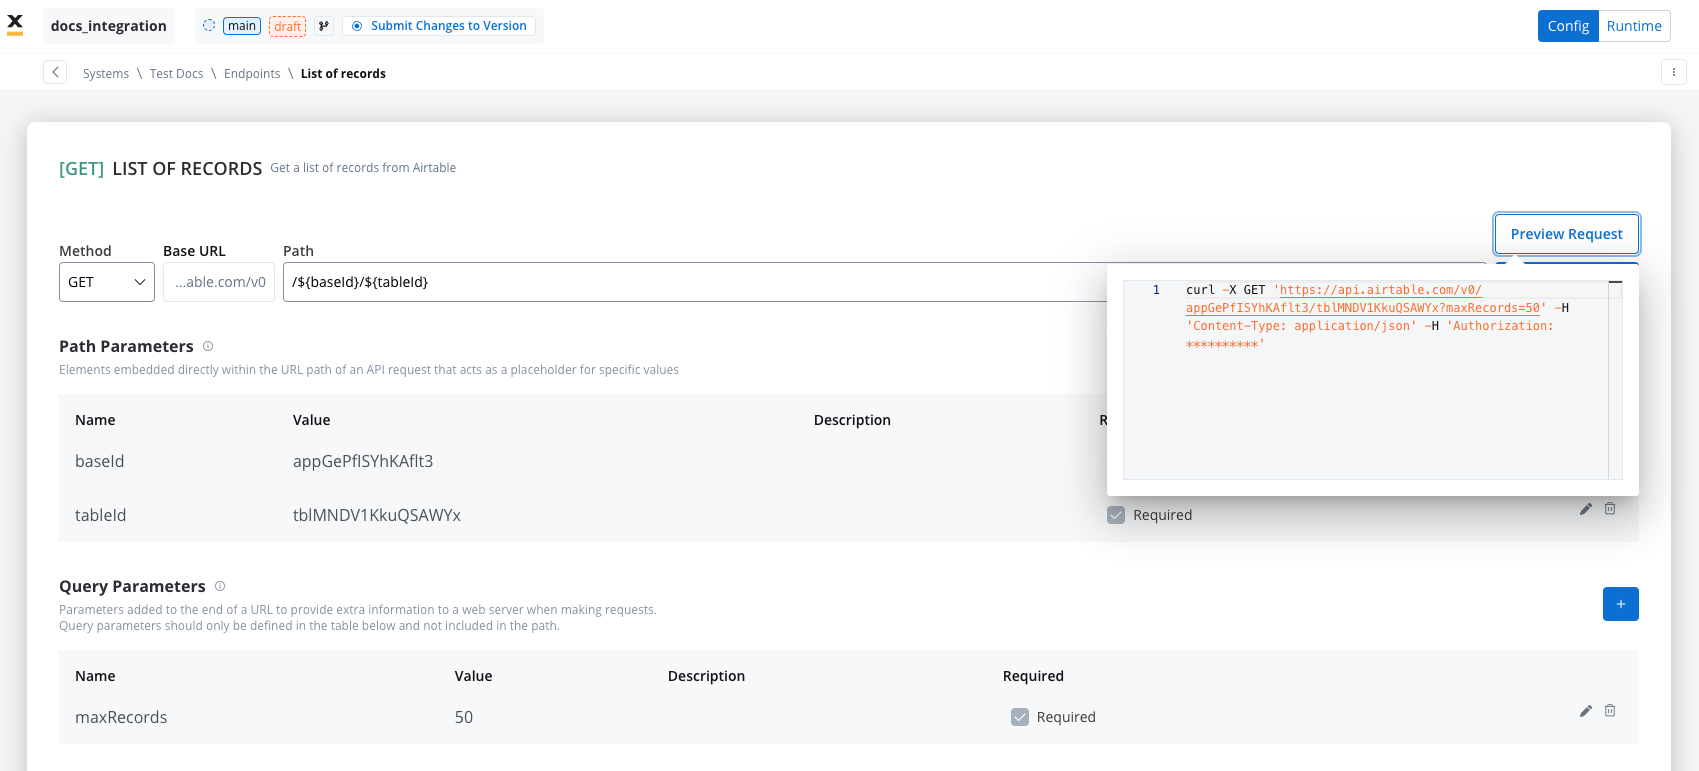
Task: Add a new query parameter
Action: point(1620,604)
